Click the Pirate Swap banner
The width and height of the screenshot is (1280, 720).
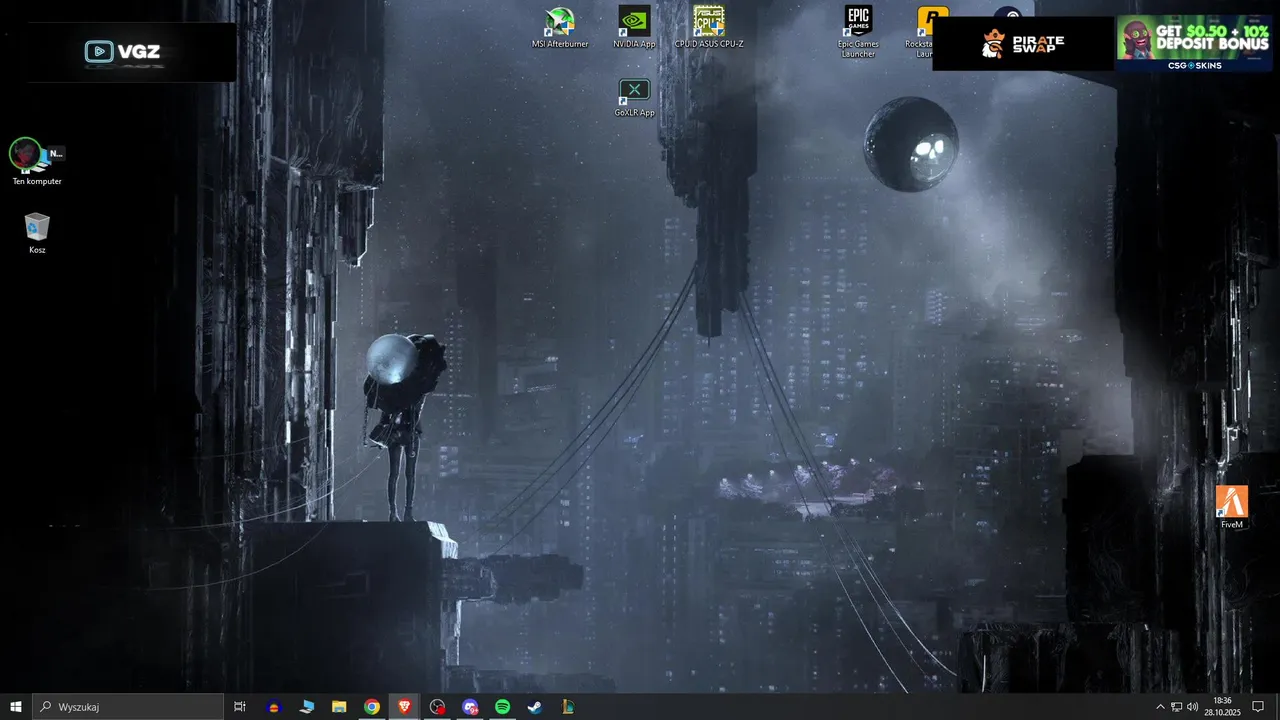[1023, 44]
